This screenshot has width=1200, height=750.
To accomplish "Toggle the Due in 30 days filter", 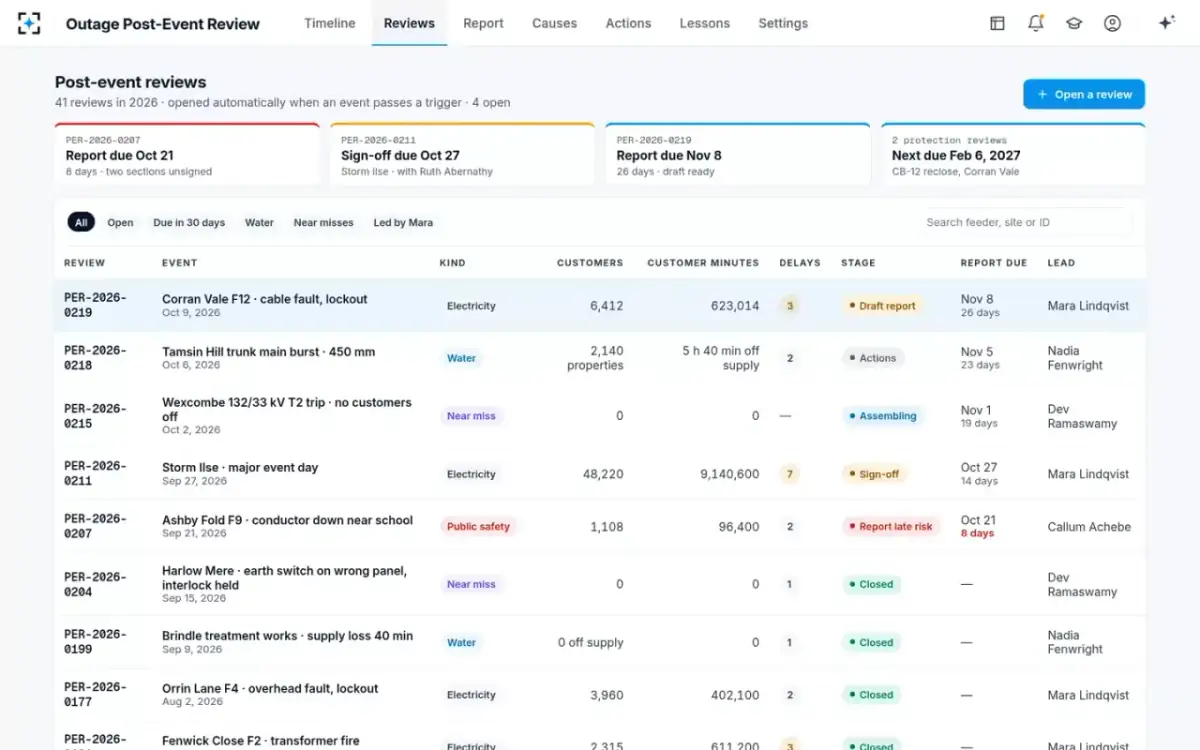I will tap(189, 222).
